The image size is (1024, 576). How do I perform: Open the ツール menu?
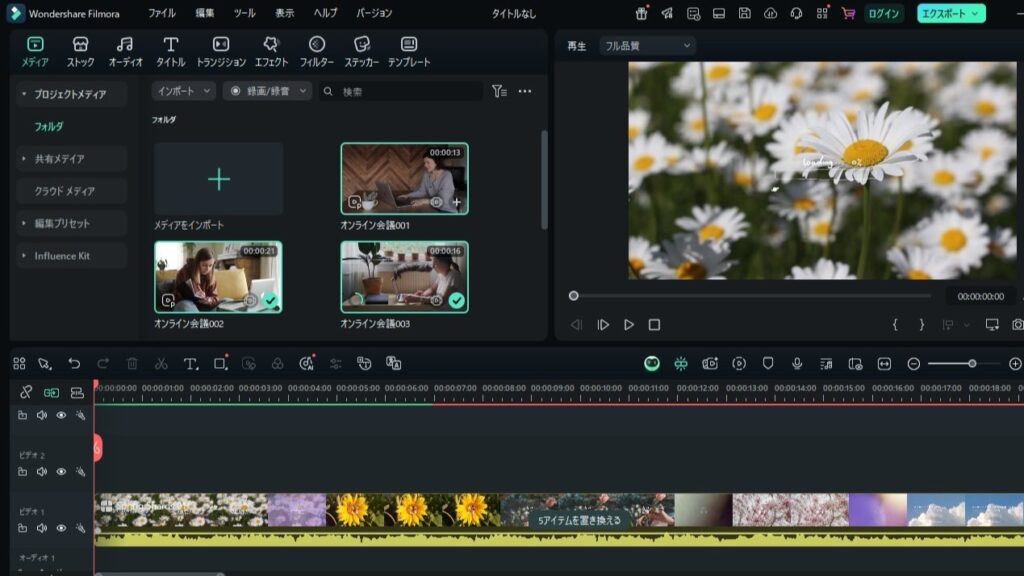tap(244, 14)
